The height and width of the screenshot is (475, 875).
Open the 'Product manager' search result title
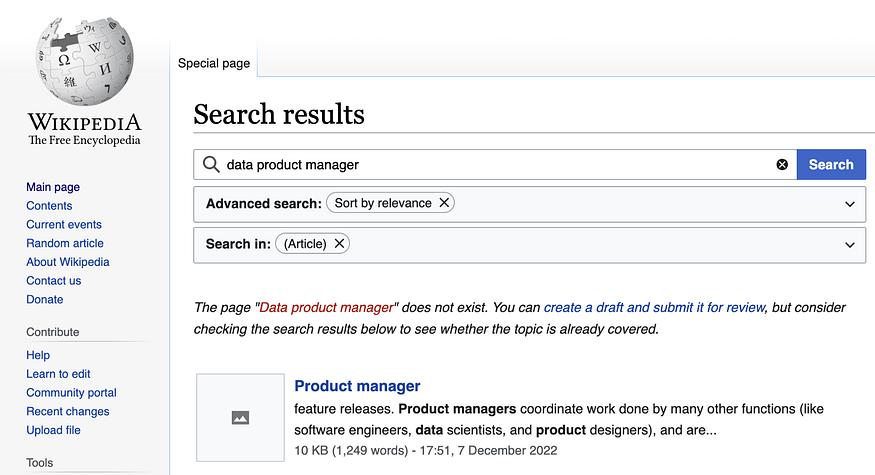point(357,386)
